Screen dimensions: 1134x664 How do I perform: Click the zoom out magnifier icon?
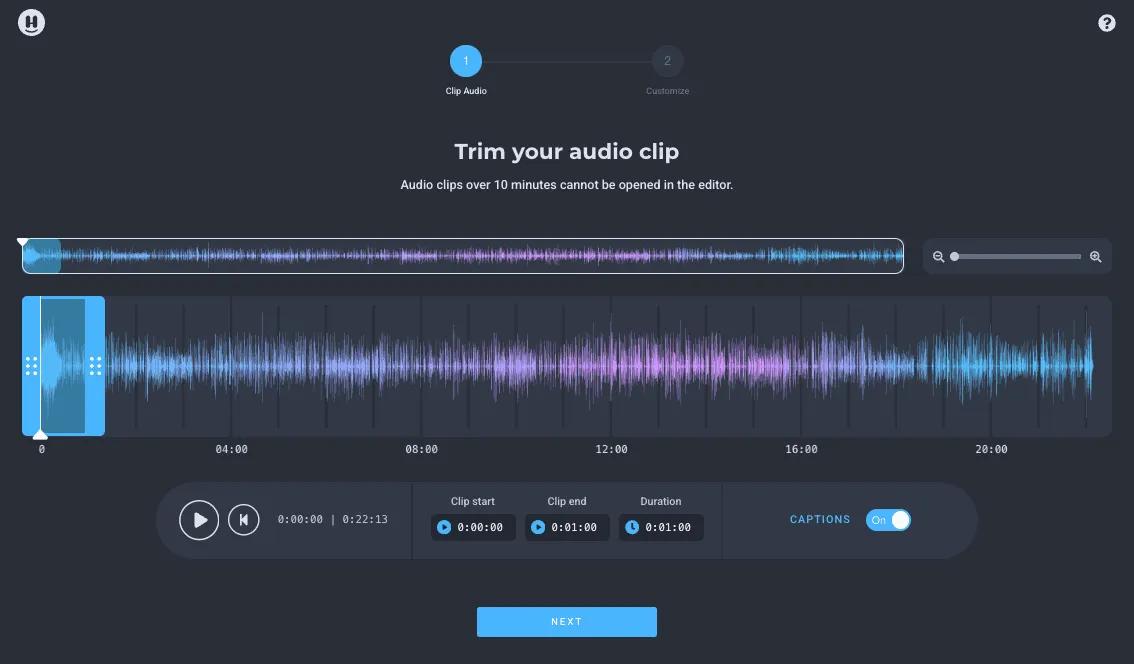click(938, 257)
